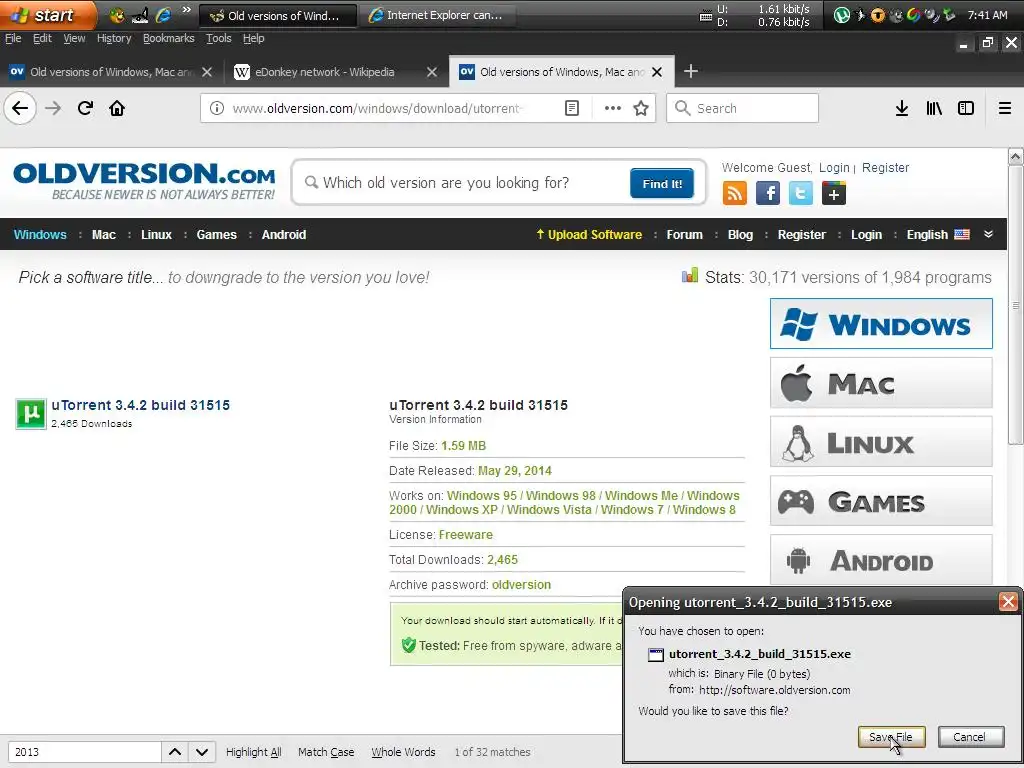Viewport: 1024px width, 768px height.
Task: Show site information icon in address bar
Action: coord(217,108)
